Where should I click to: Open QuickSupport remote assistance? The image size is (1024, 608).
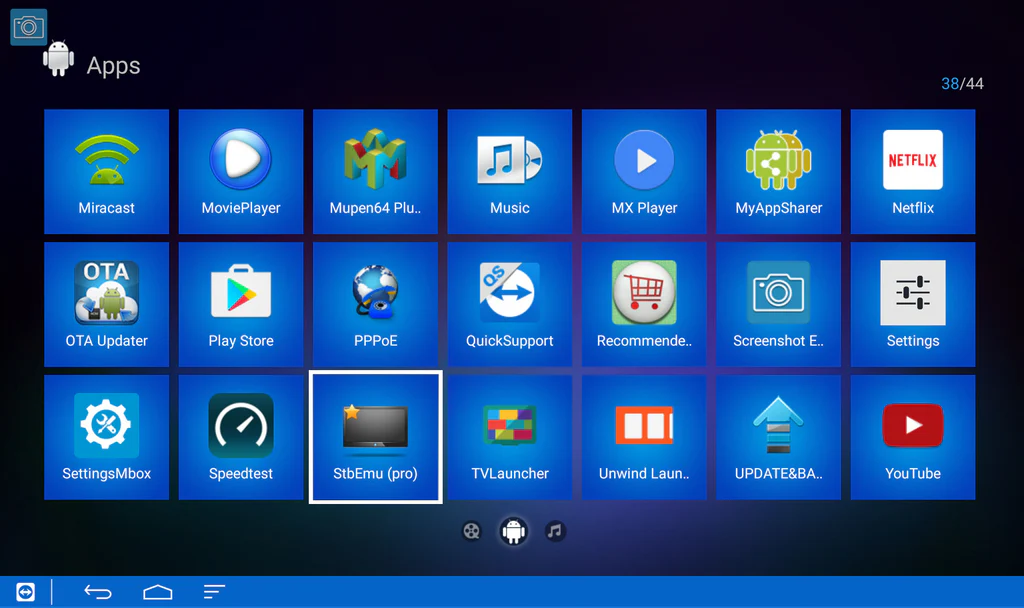pos(509,303)
